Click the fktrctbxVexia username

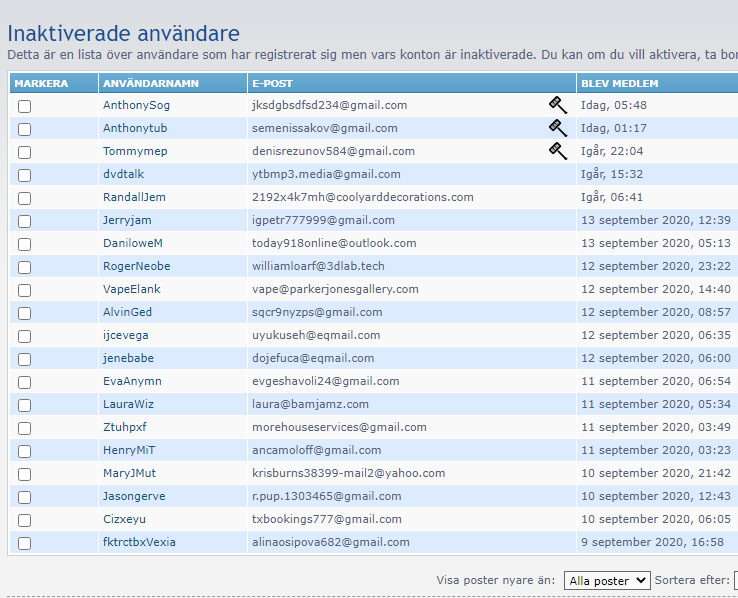139,542
